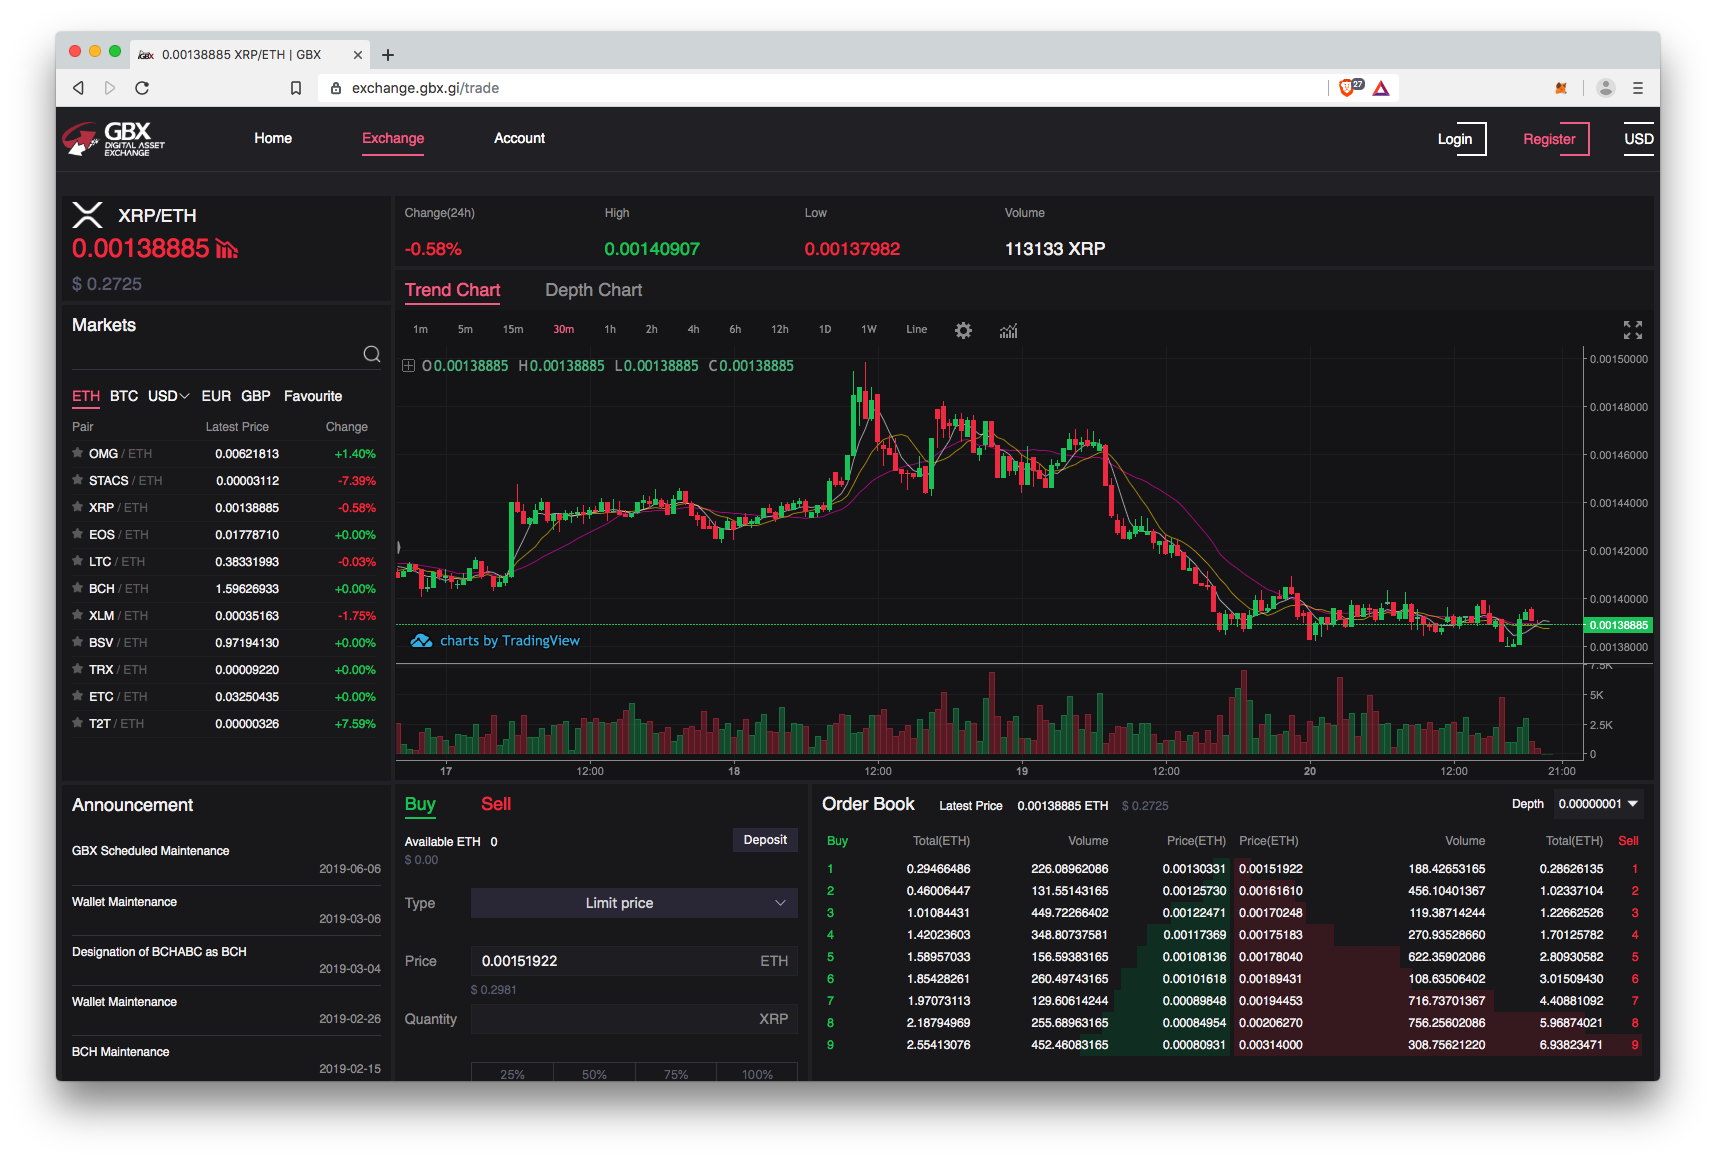This screenshot has width=1716, height=1161.
Task: Favourite the STACS / ETH pair star
Action: (x=77, y=480)
